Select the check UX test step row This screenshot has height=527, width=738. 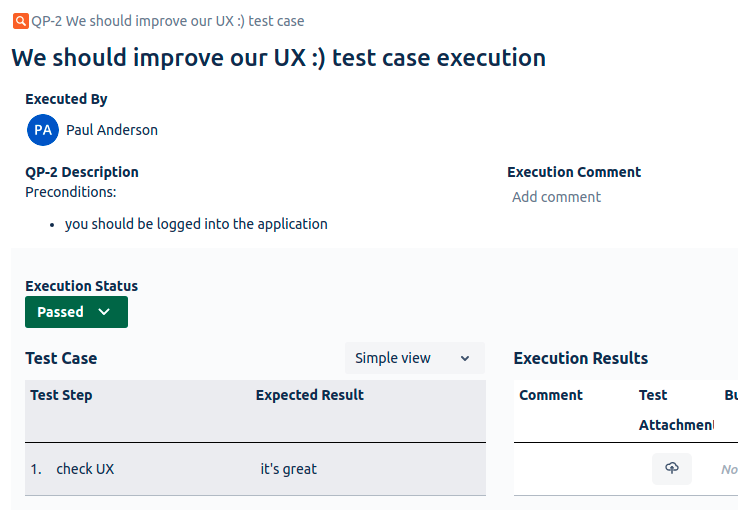255,469
